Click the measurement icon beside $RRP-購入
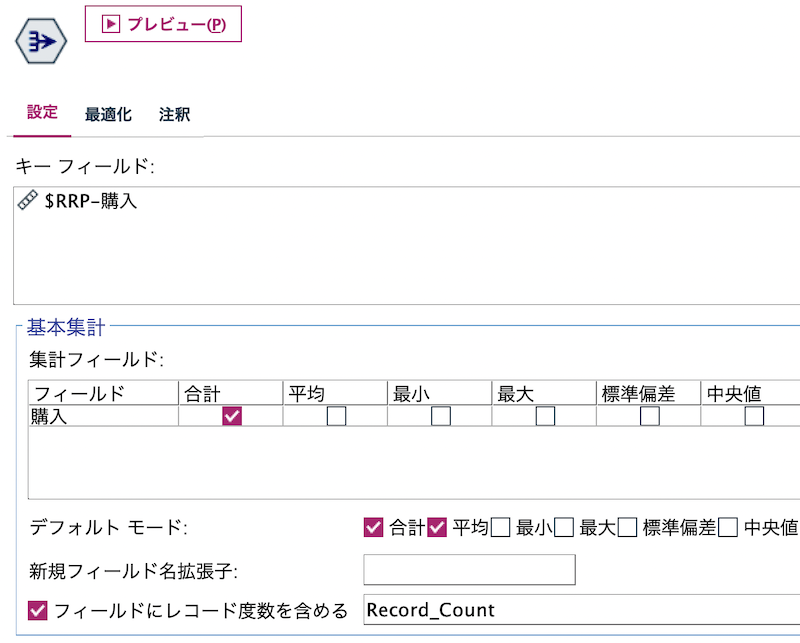 (x=26, y=199)
